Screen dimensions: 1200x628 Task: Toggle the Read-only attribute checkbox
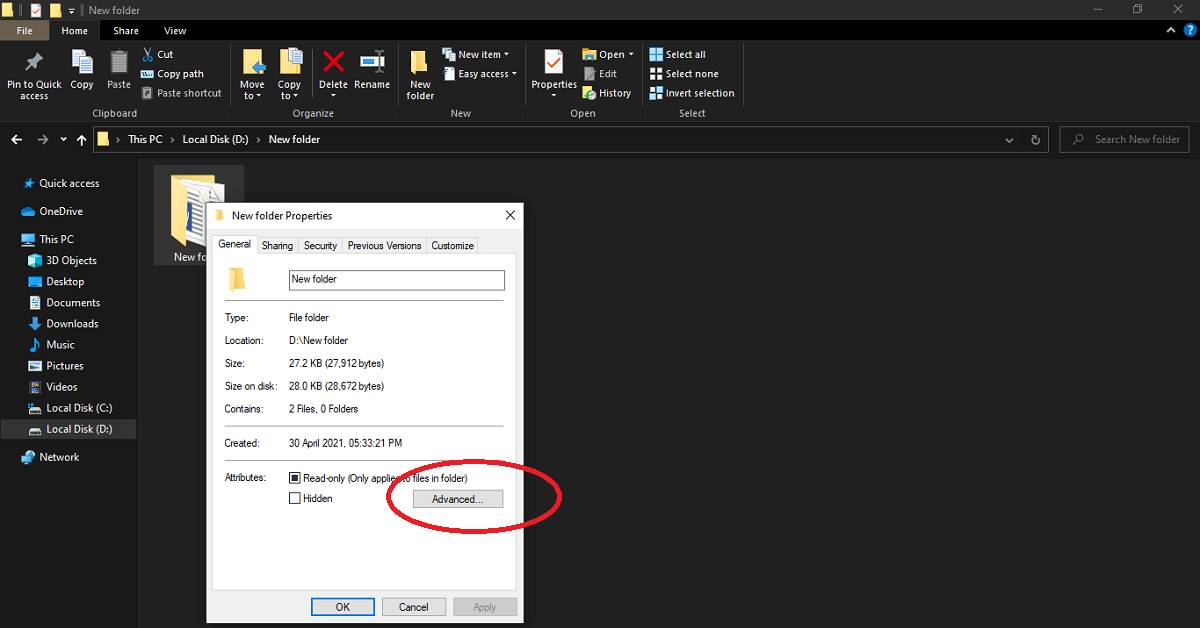coord(295,478)
